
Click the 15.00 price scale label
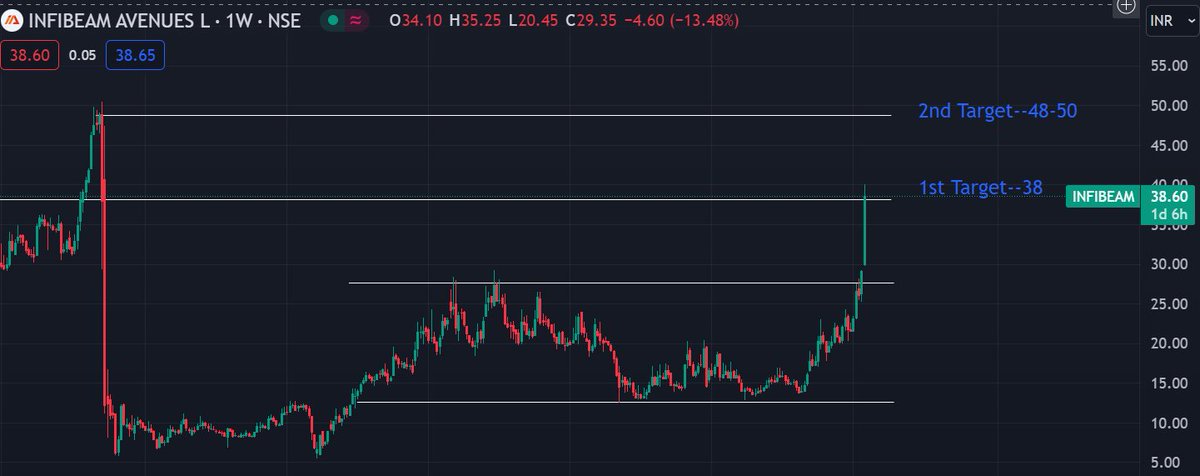1171,383
